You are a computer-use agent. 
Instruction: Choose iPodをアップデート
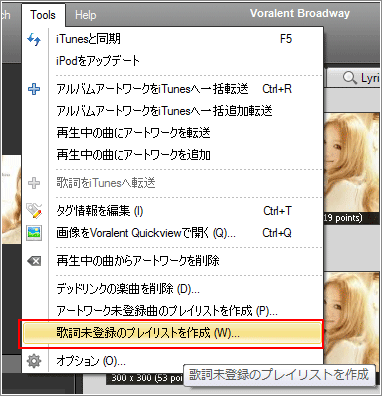[x=173, y=61]
